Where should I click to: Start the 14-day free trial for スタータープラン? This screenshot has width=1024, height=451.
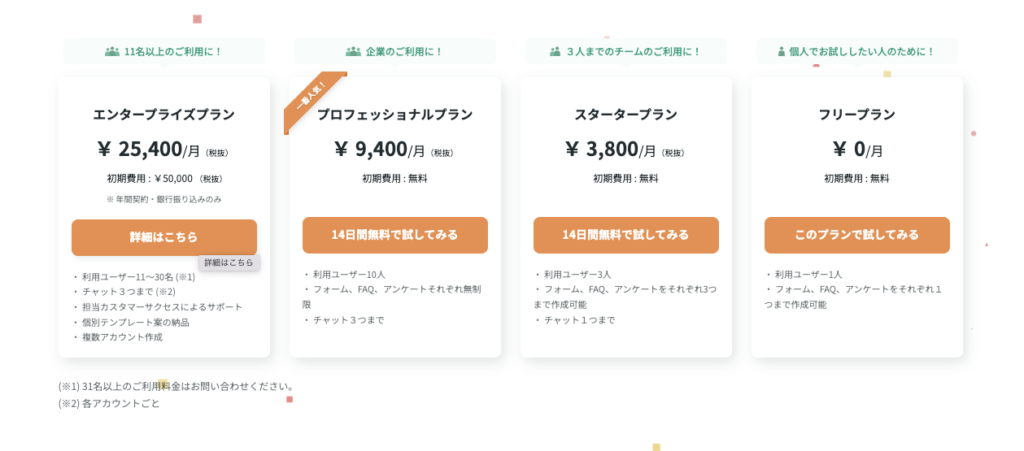626,235
